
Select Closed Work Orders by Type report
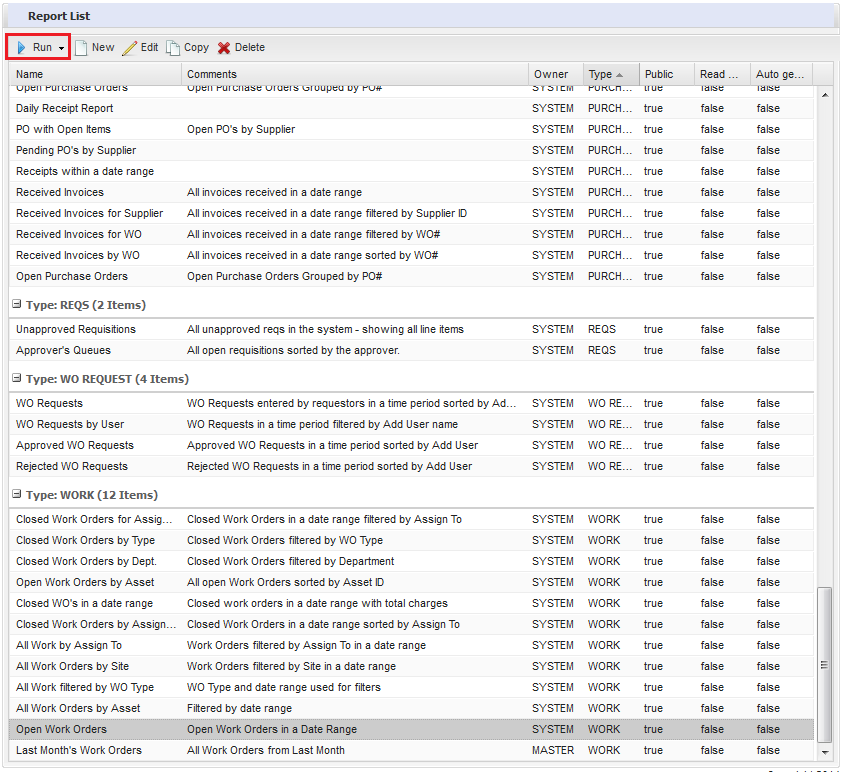point(411,540)
